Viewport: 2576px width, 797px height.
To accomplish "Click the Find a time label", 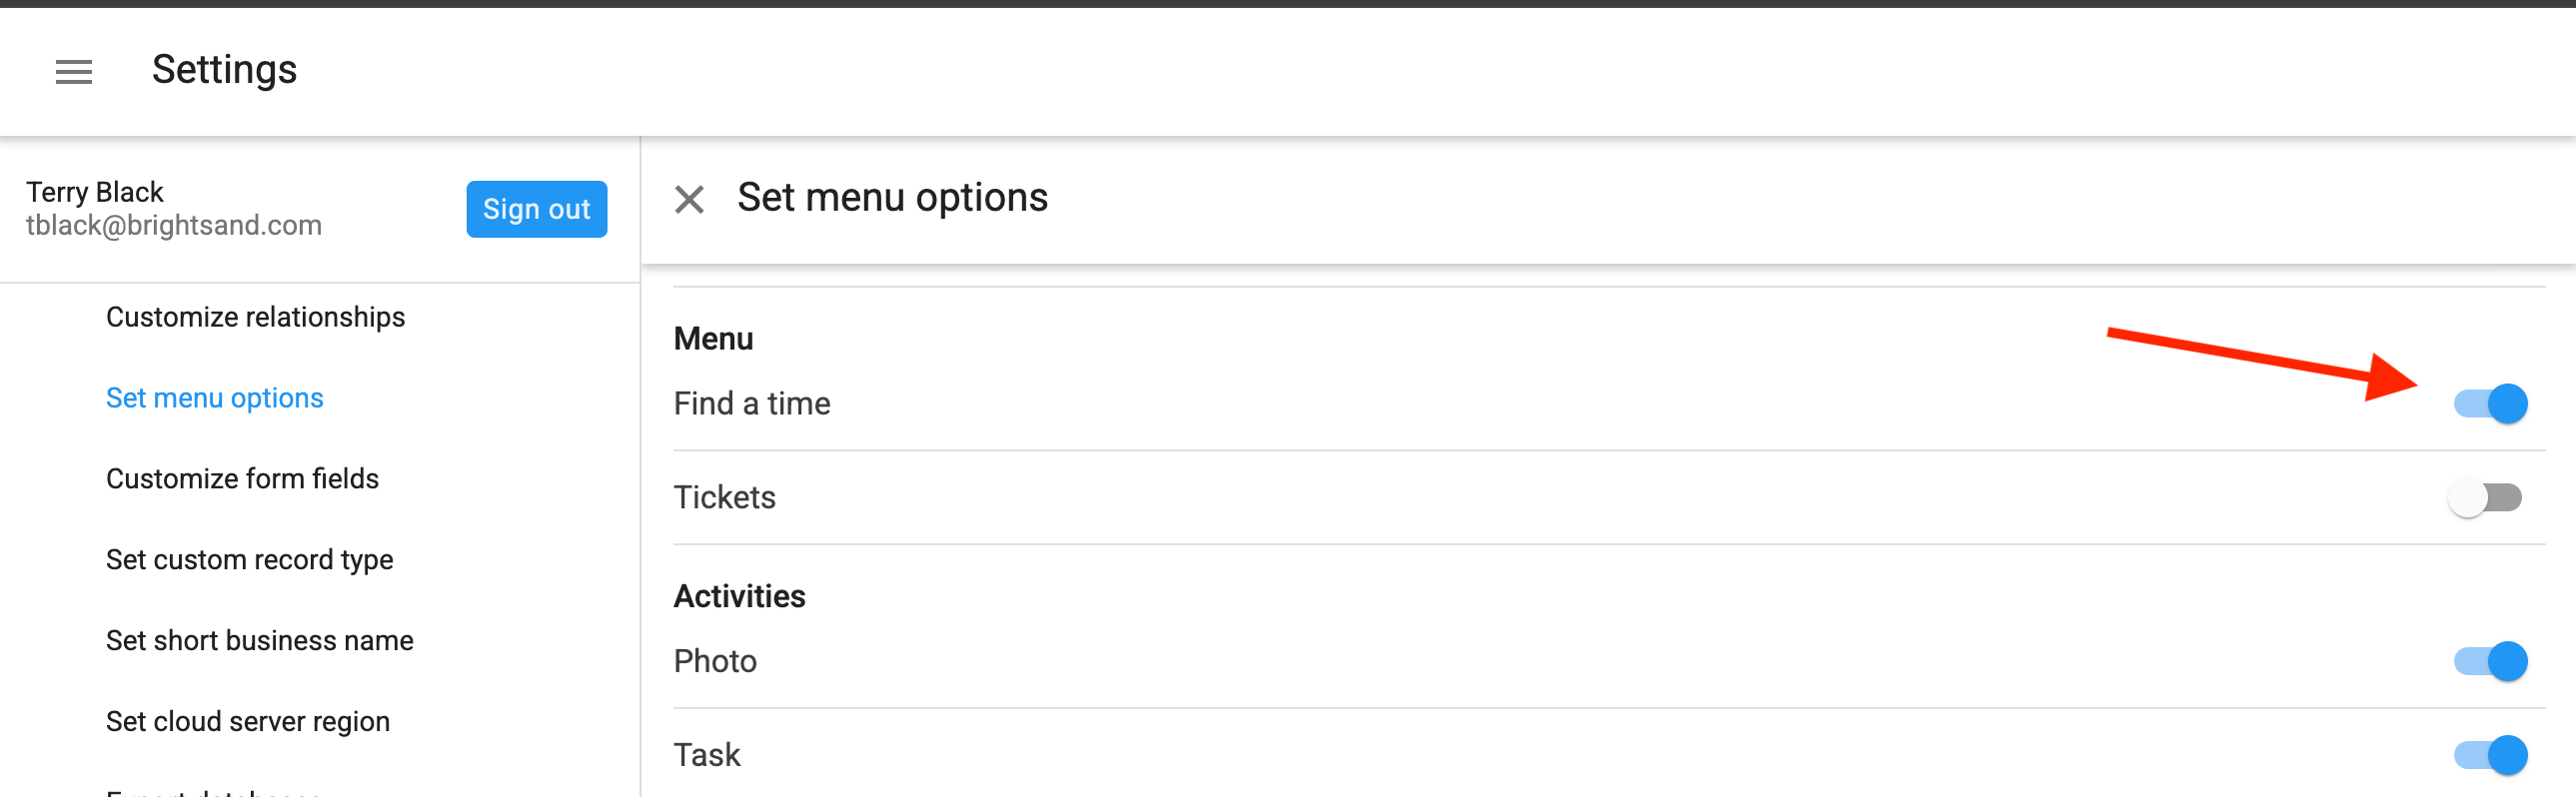I will click(752, 404).
